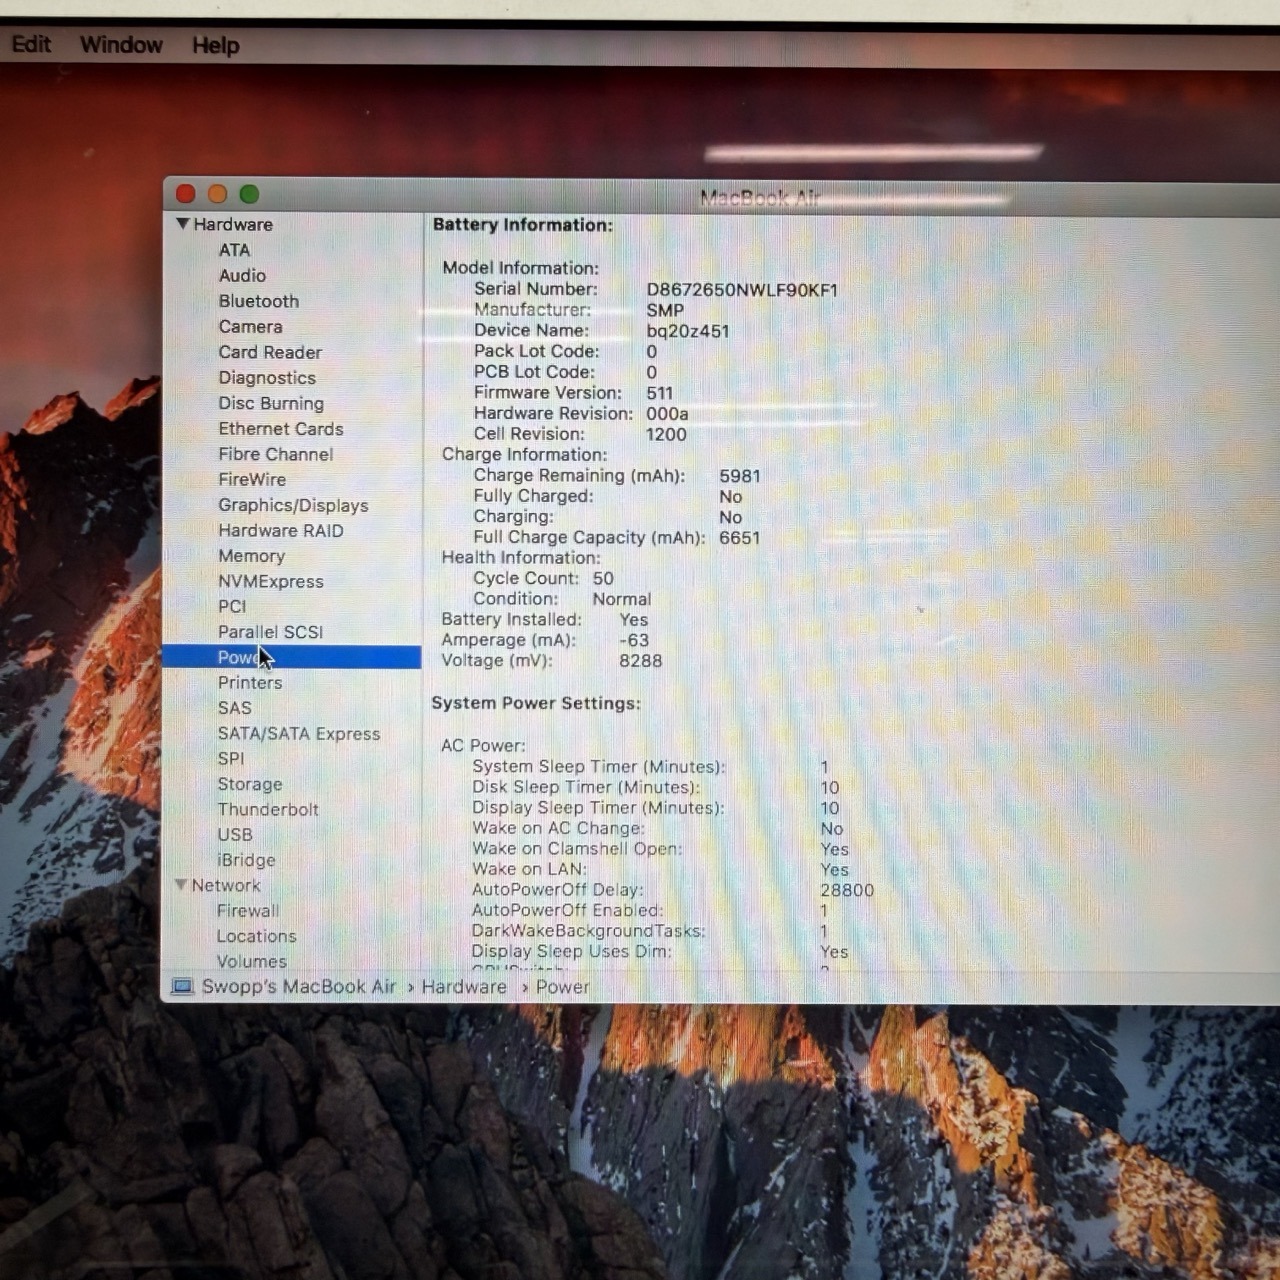Viewport: 1280px width, 1280px height.
Task: Open the Help menu
Action: [x=216, y=45]
